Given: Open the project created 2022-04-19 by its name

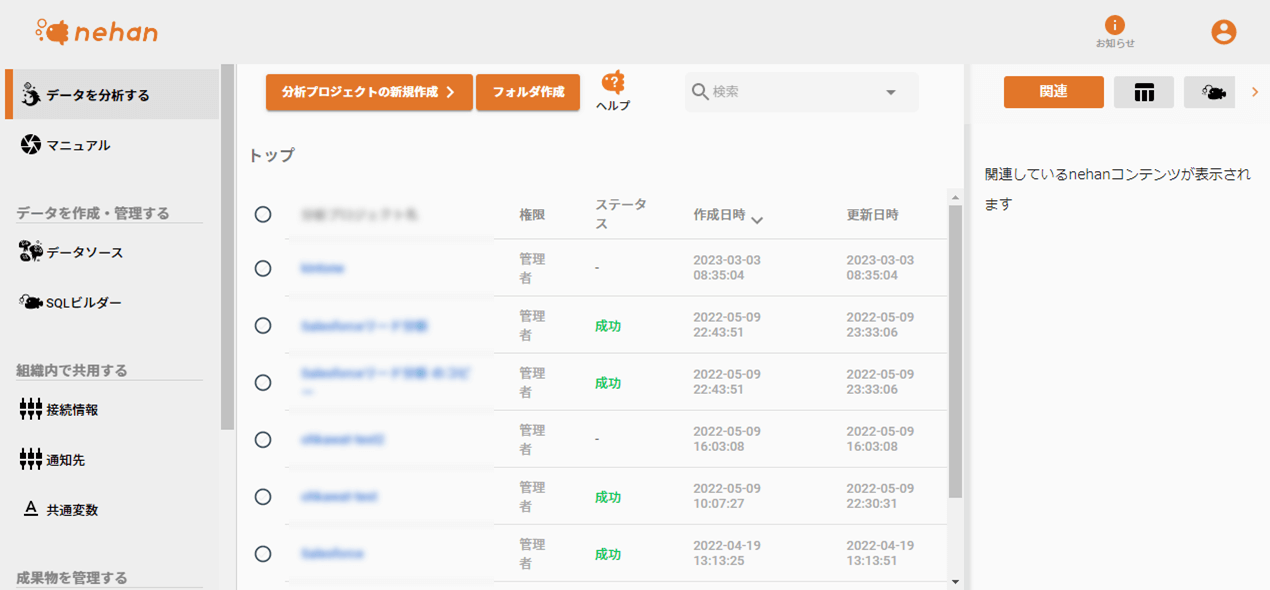Looking at the screenshot, I should (x=332, y=553).
